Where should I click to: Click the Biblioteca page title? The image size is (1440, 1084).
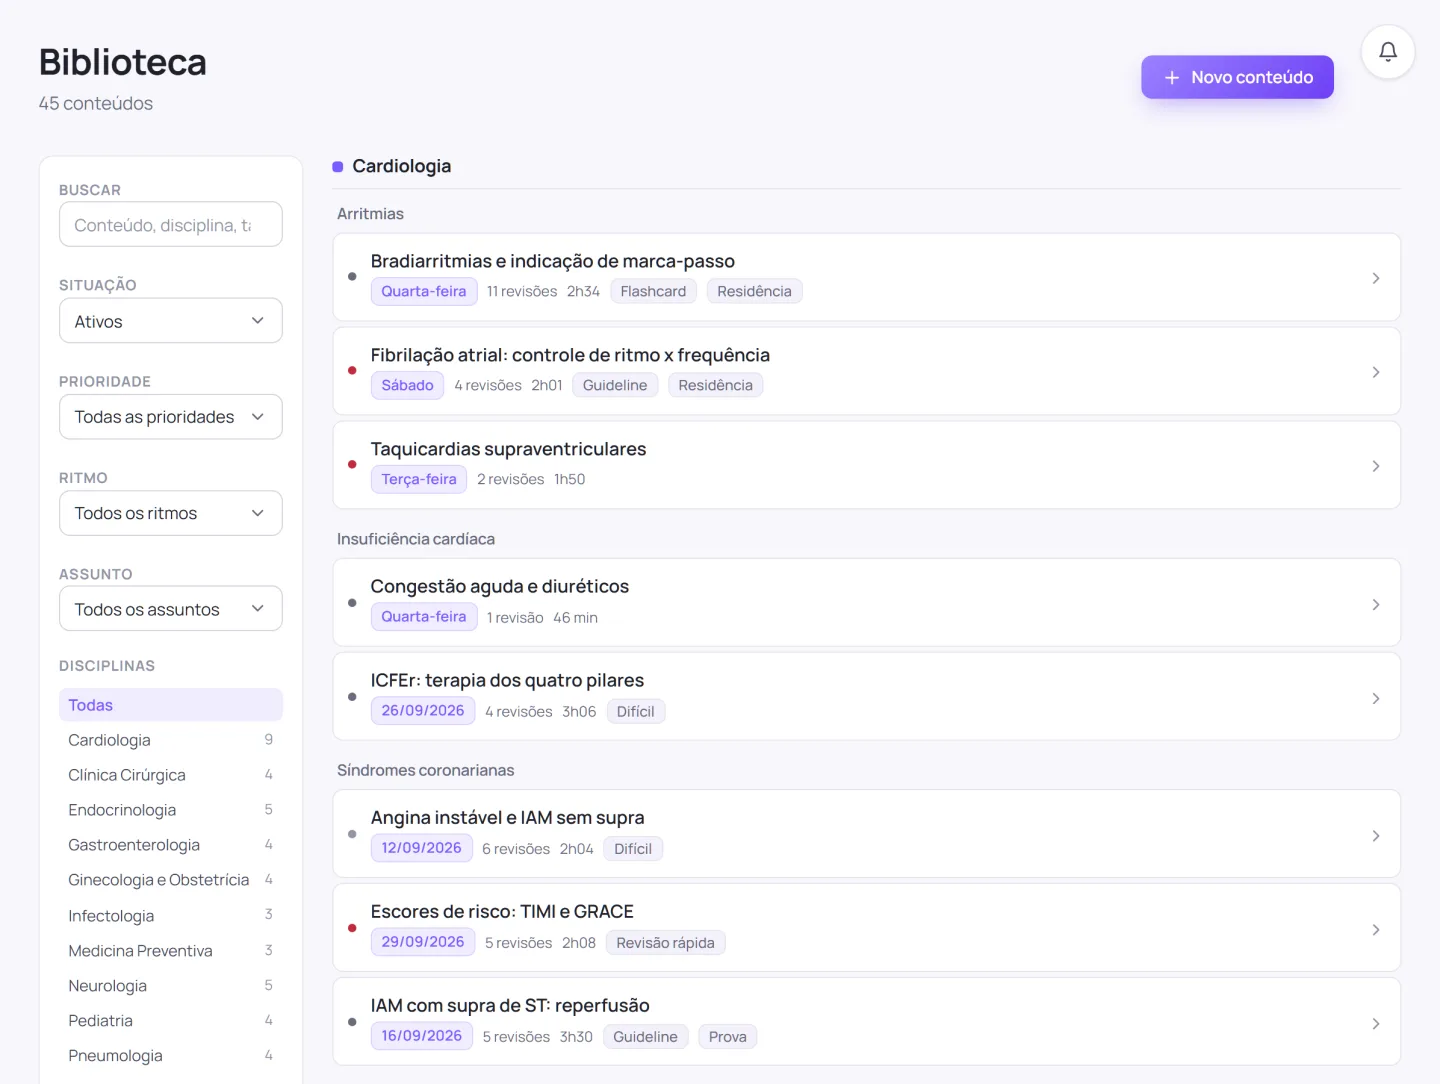coord(123,62)
